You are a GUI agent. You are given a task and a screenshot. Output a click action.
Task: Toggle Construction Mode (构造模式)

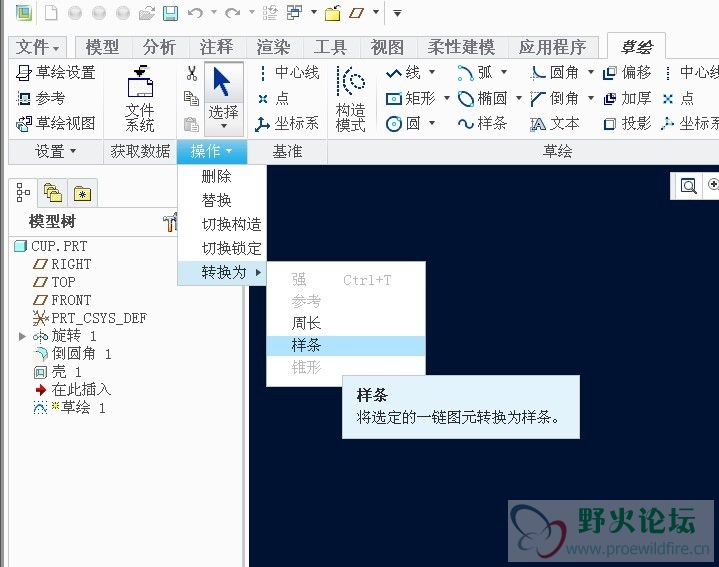click(x=351, y=99)
